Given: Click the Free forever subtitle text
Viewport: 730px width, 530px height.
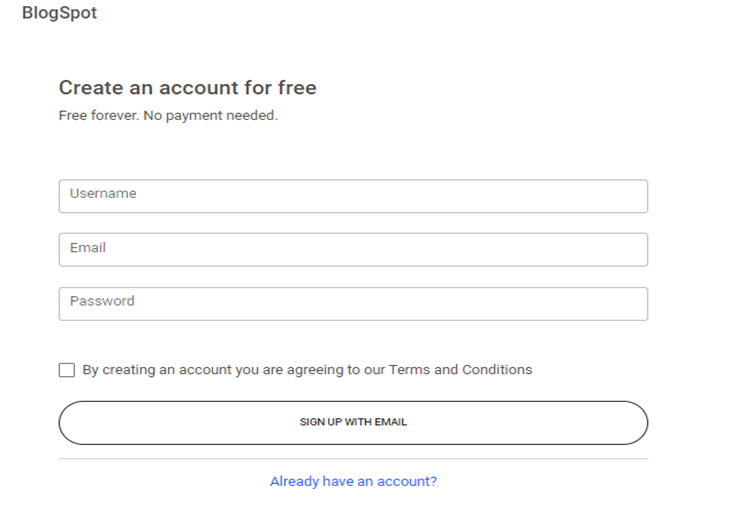Looking at the screenshot, I should [168, 116].
